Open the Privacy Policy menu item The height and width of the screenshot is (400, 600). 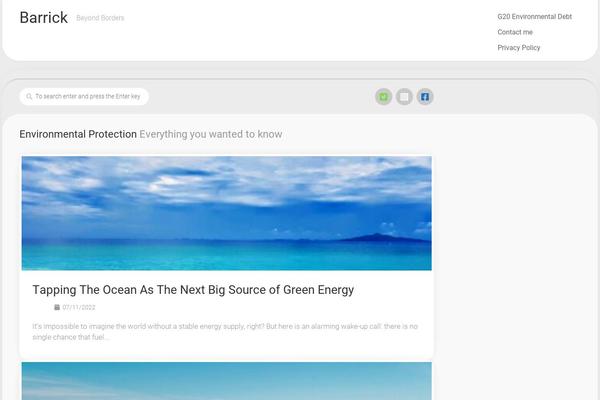tap(519, 47)
